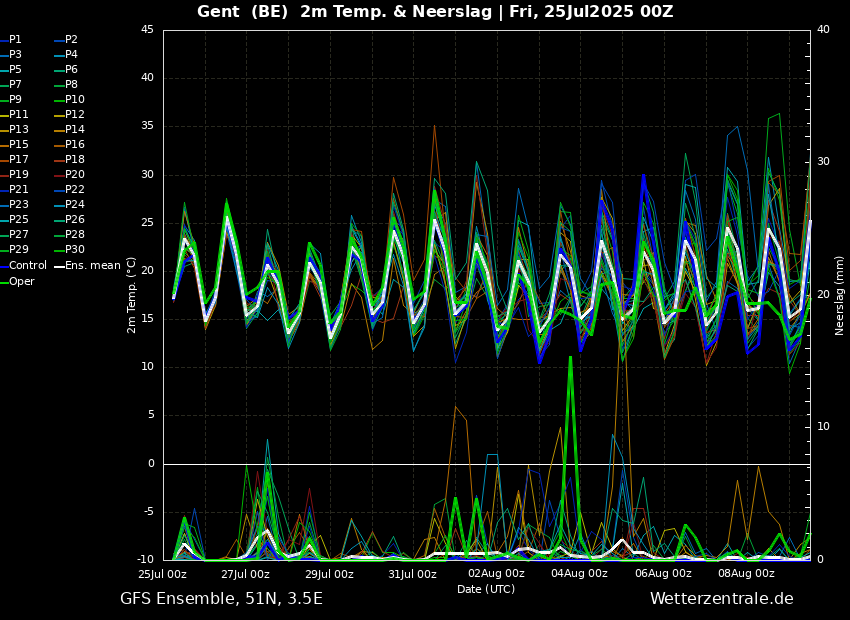The image size is (850, 620).
Task: Click the 2m Temp. (°C) axis label
Action: coord(132,294)
